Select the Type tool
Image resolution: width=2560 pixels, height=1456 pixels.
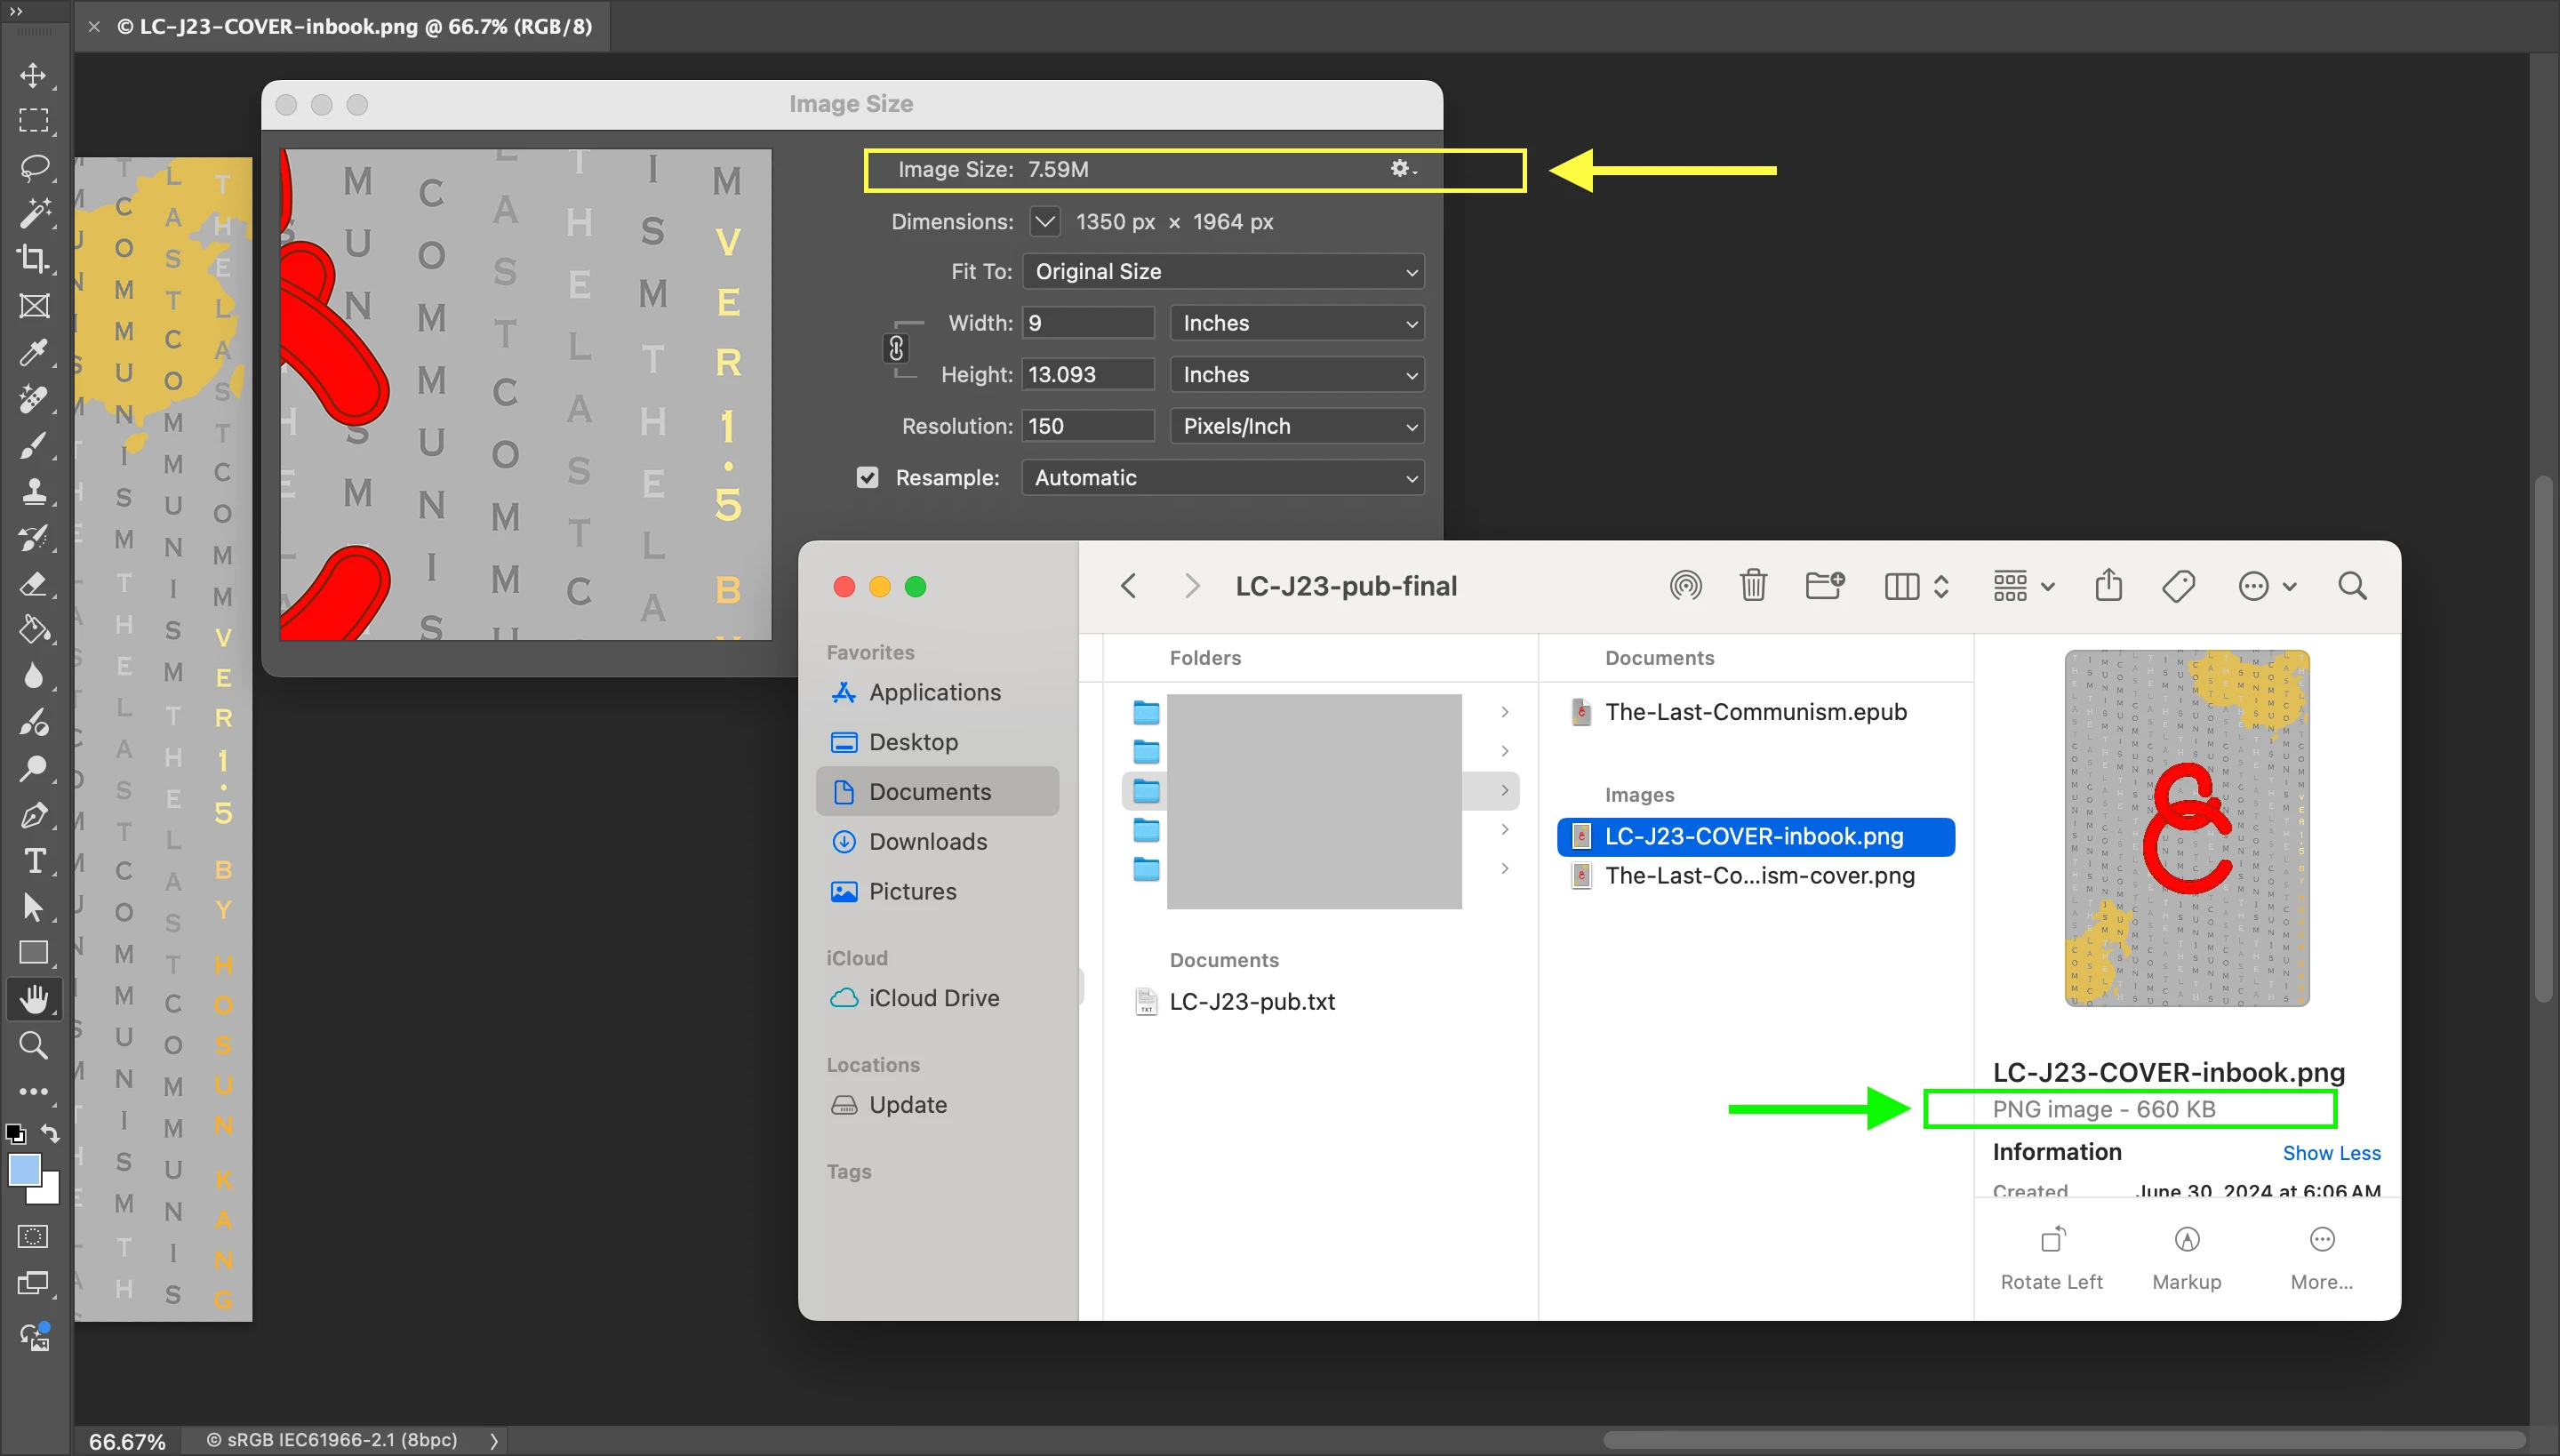tap(34, 860)
